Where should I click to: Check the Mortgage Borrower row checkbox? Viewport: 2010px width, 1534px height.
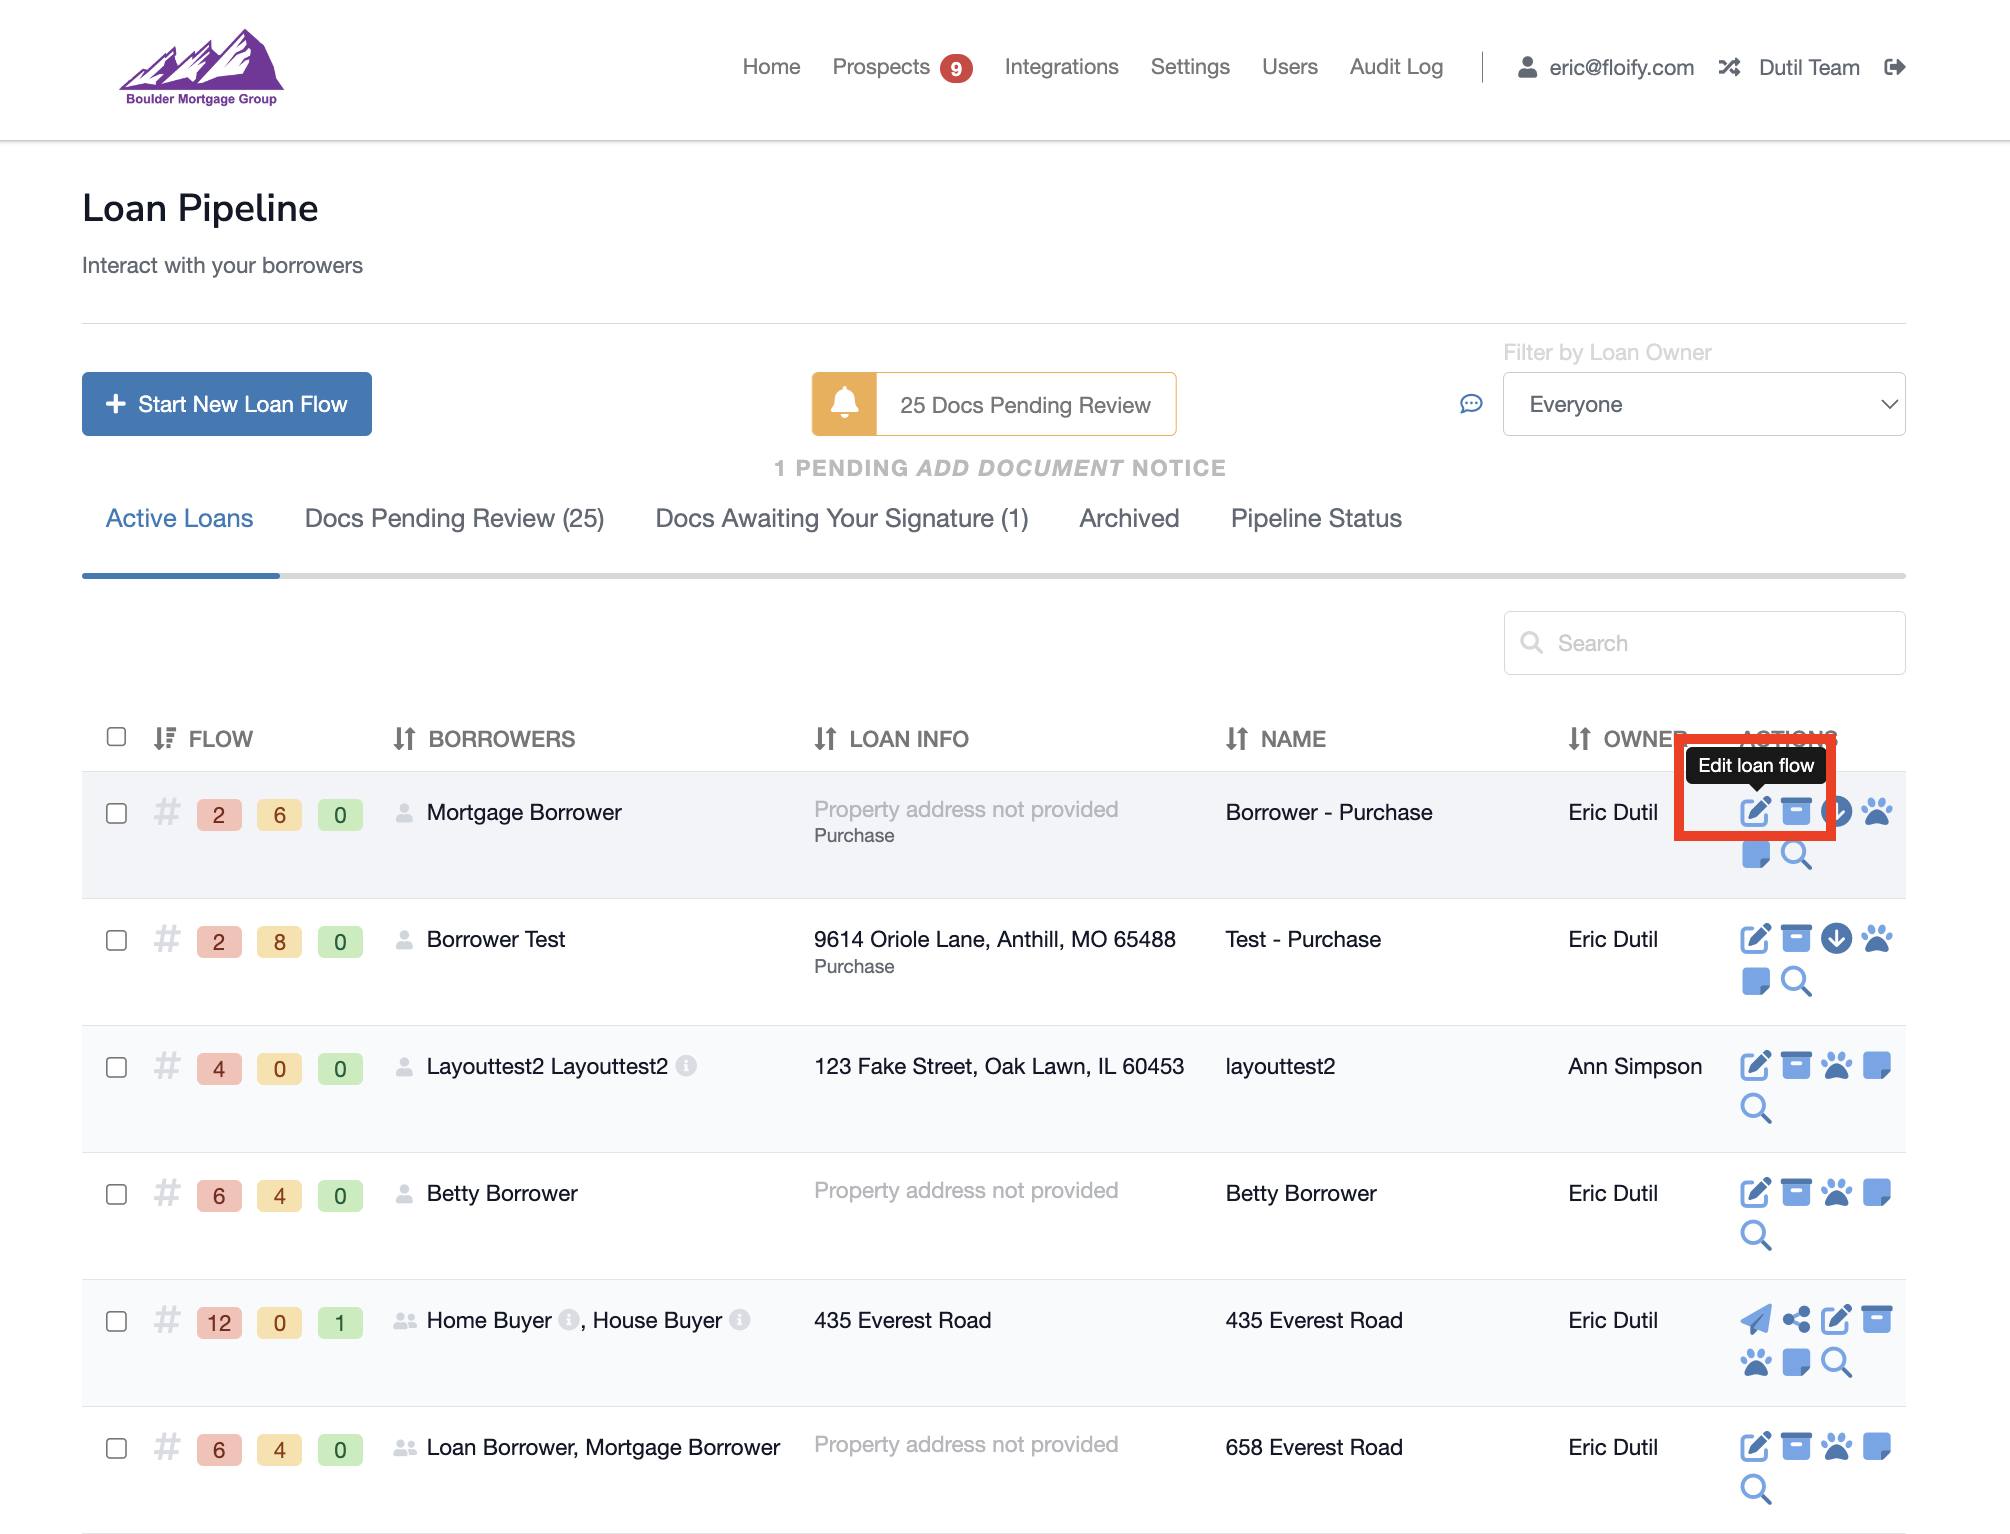(116, 813)
